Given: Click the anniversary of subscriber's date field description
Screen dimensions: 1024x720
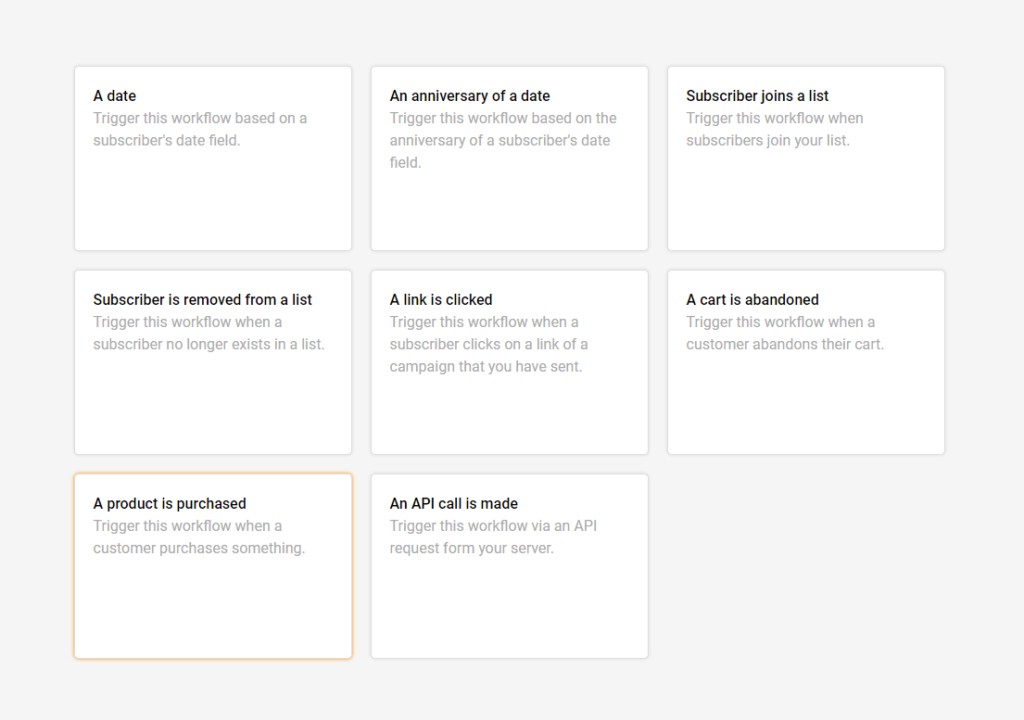Looking at the screenshot, I should click(x=503, y=140).
